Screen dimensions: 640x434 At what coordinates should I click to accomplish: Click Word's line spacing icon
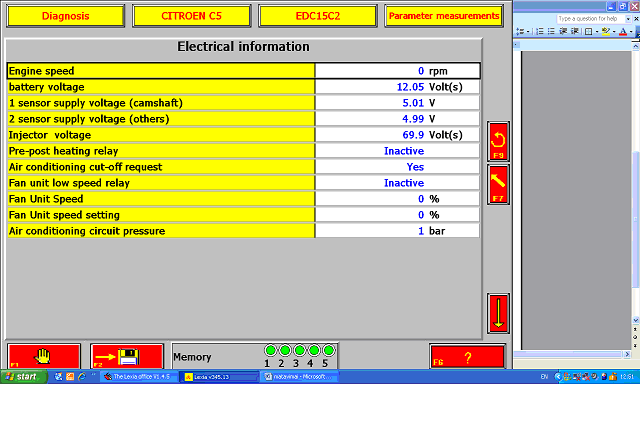click(520, 31)
